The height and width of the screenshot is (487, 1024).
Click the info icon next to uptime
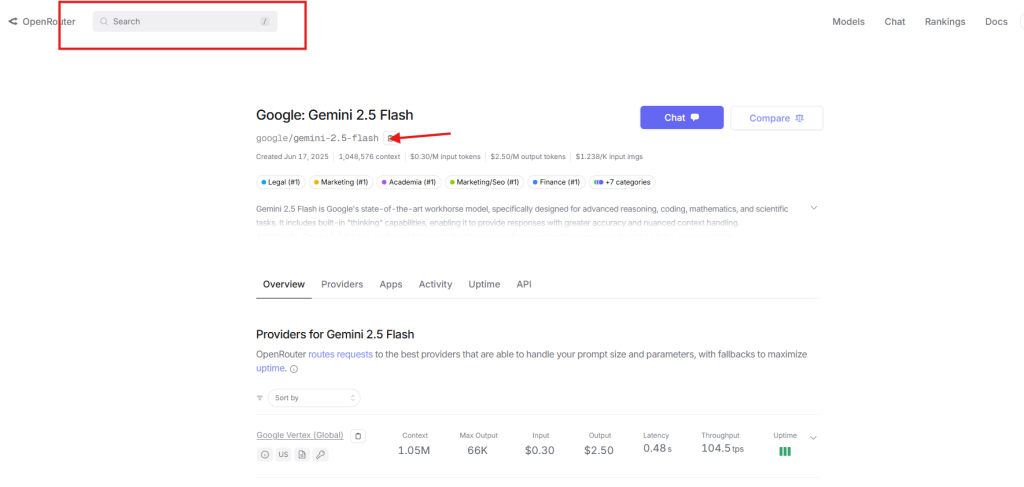(294, 369)
